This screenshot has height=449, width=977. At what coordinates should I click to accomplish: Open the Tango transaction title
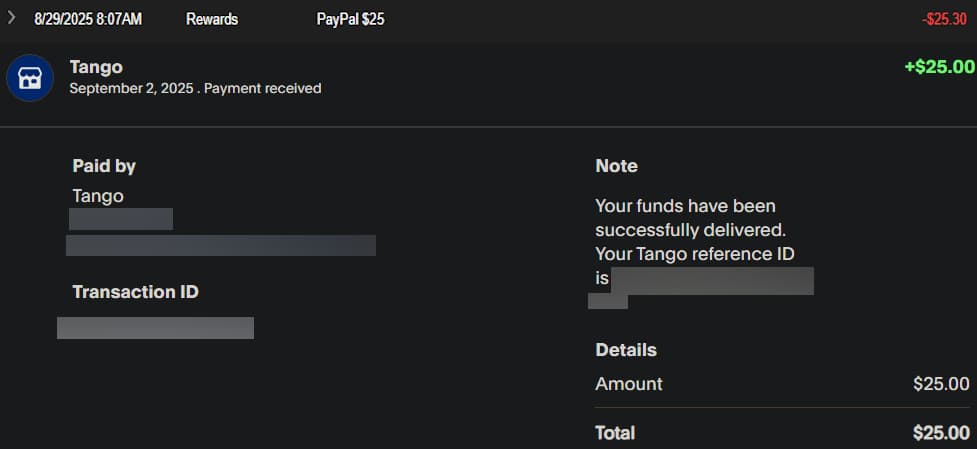pyautogui.click(x=96, y=67)
